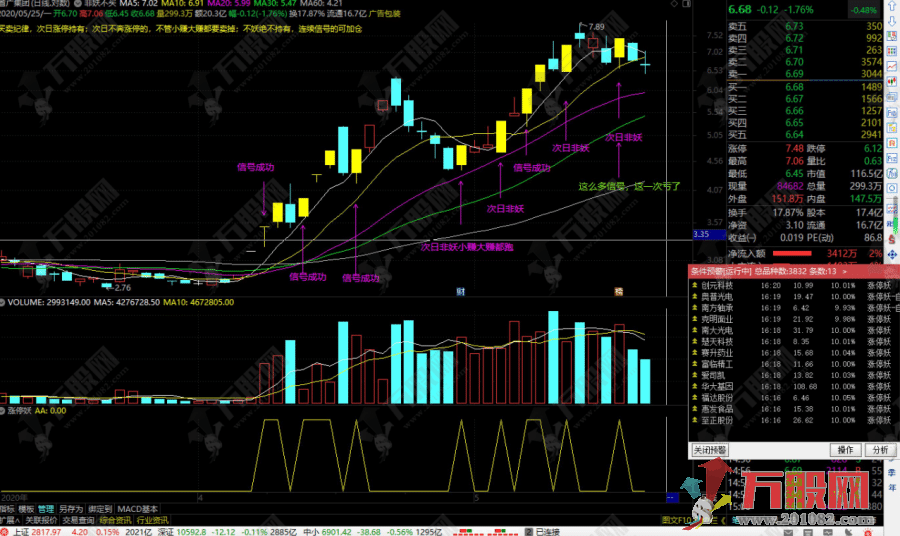The width and height of the screenshot is (900, 536).
Task: Select the 奥普光电 alert row
Action: [794, 297]
